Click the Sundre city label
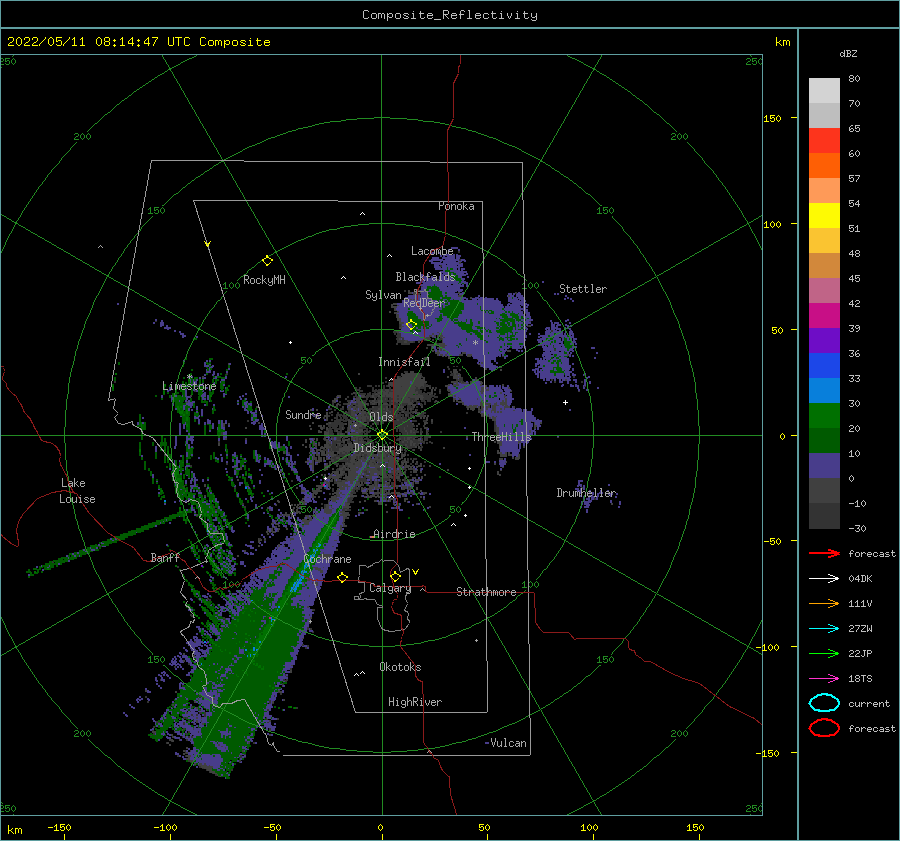Viewport: 900px width, 841px height. click(x=303, y=414)
